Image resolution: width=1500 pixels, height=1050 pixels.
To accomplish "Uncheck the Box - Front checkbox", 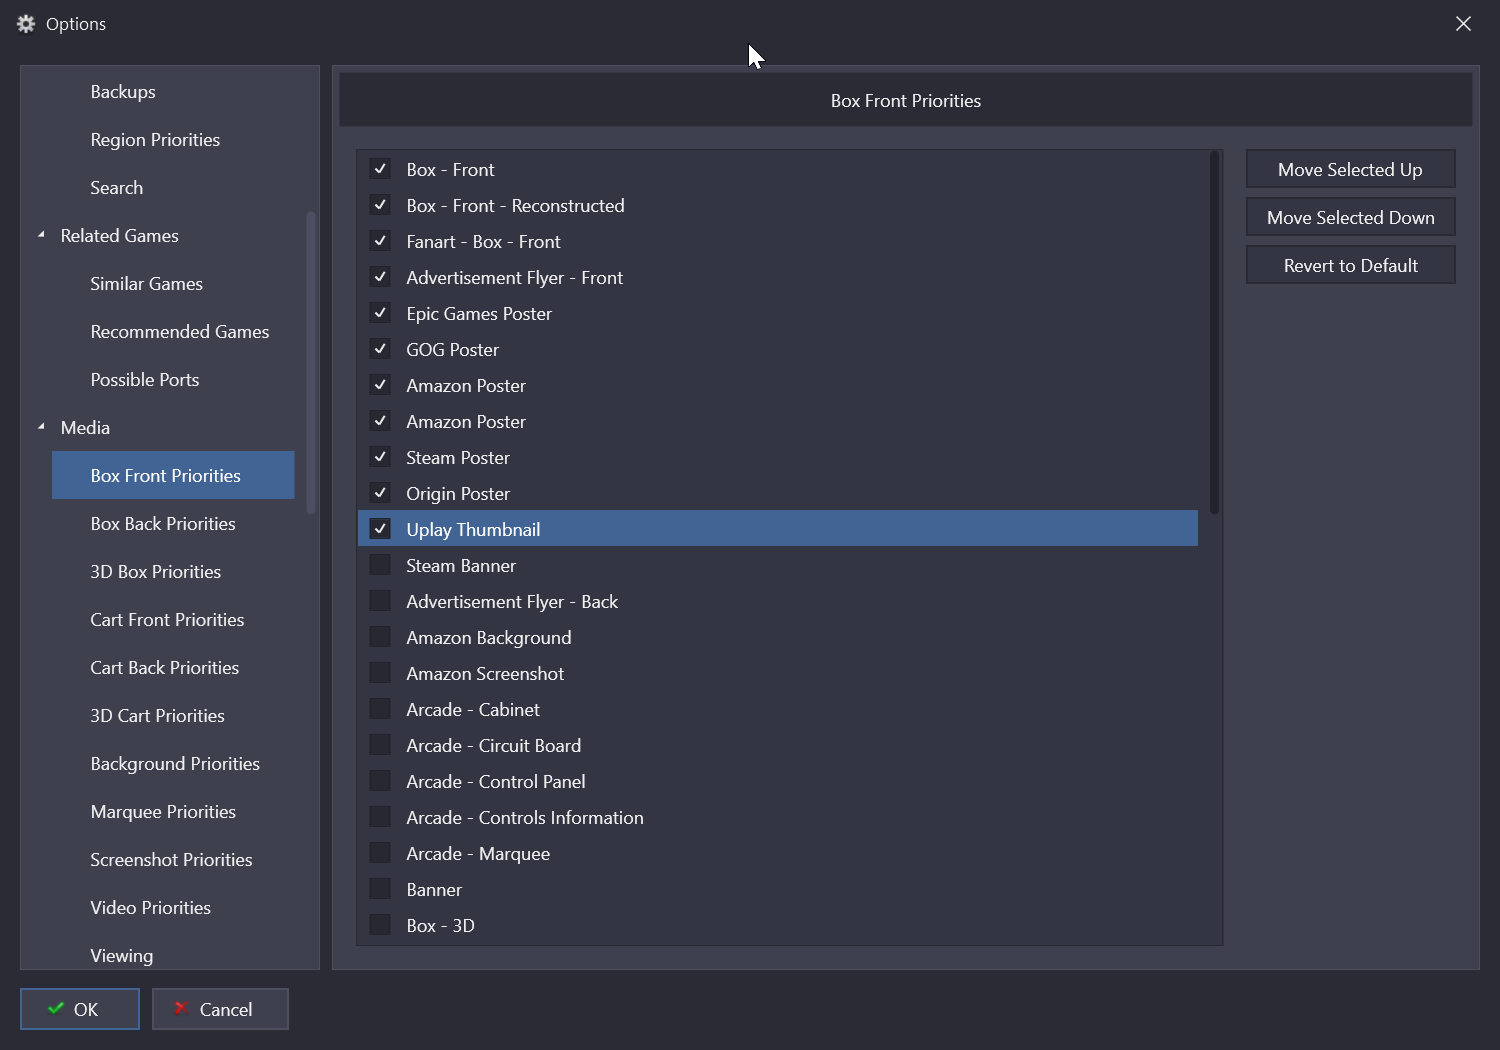I will (380, 169).
